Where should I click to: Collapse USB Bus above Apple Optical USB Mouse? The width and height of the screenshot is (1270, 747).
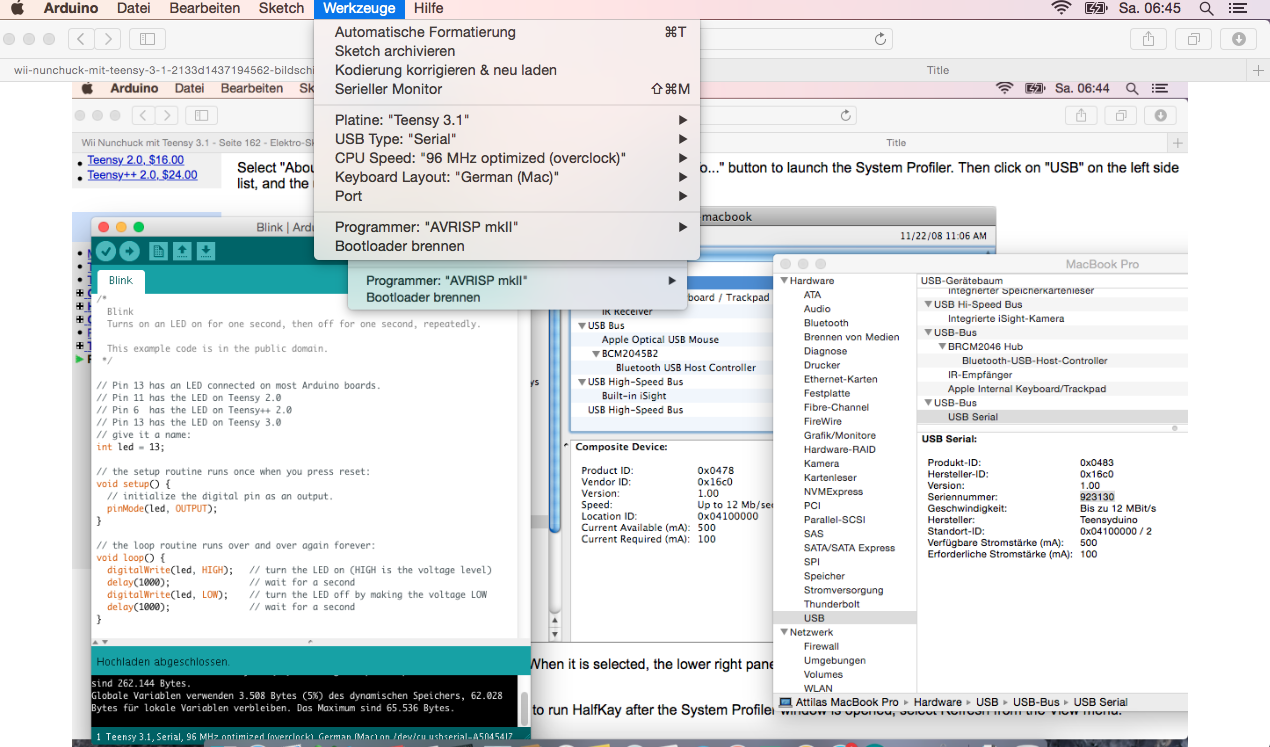coord(582,326)
